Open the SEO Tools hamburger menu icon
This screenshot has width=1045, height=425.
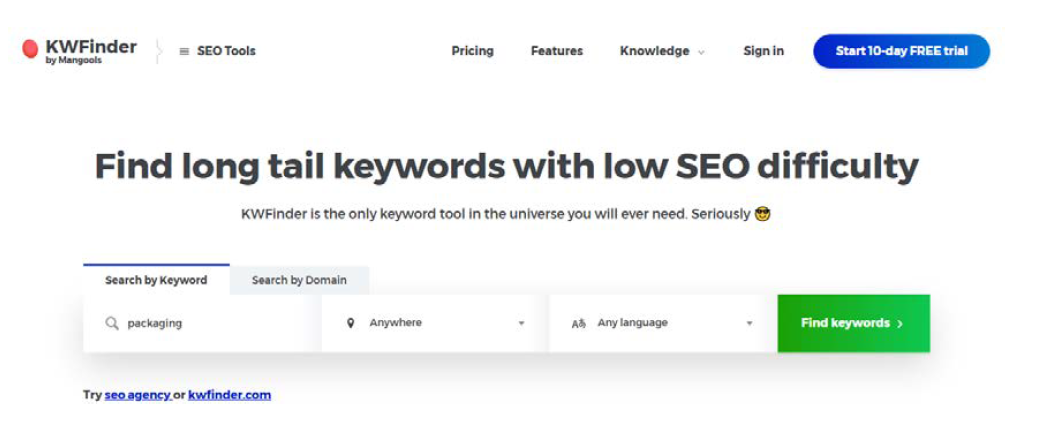tap(185, 51)
